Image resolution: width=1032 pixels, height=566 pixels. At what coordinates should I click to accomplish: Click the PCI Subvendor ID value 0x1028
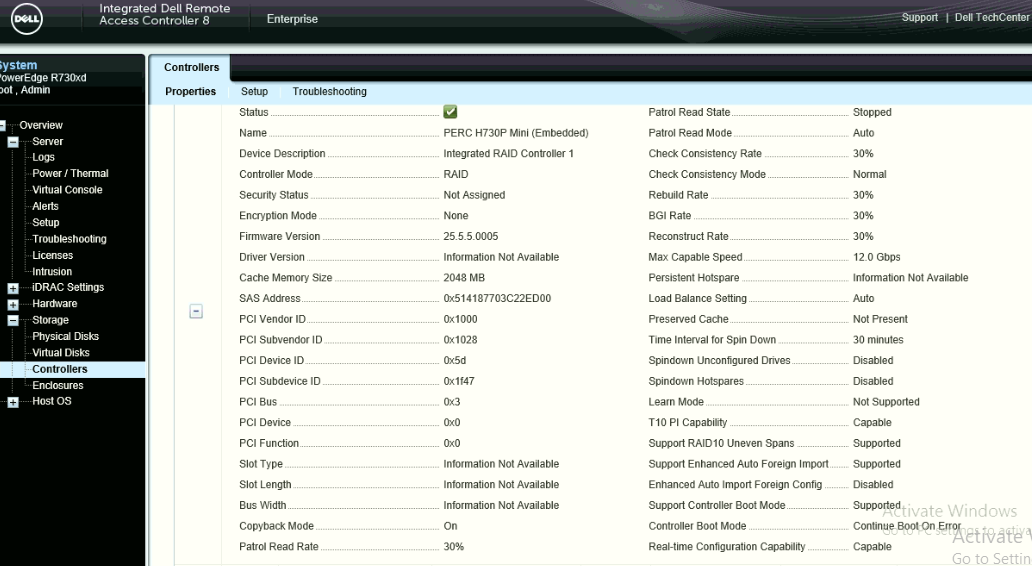pyautogui.click(x=460, y=340)
